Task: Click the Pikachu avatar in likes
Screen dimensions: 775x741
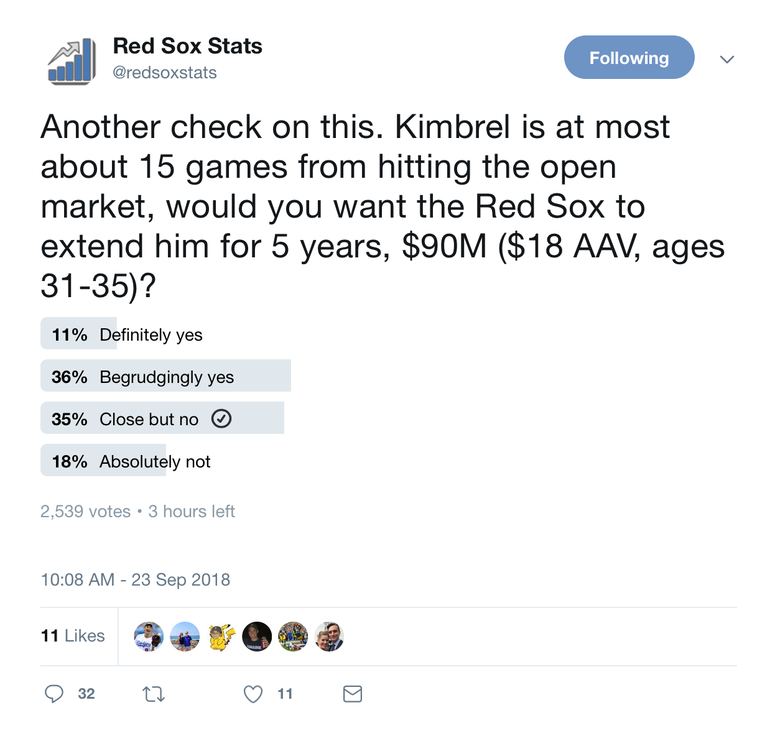Action: click(x=221, y=636)
